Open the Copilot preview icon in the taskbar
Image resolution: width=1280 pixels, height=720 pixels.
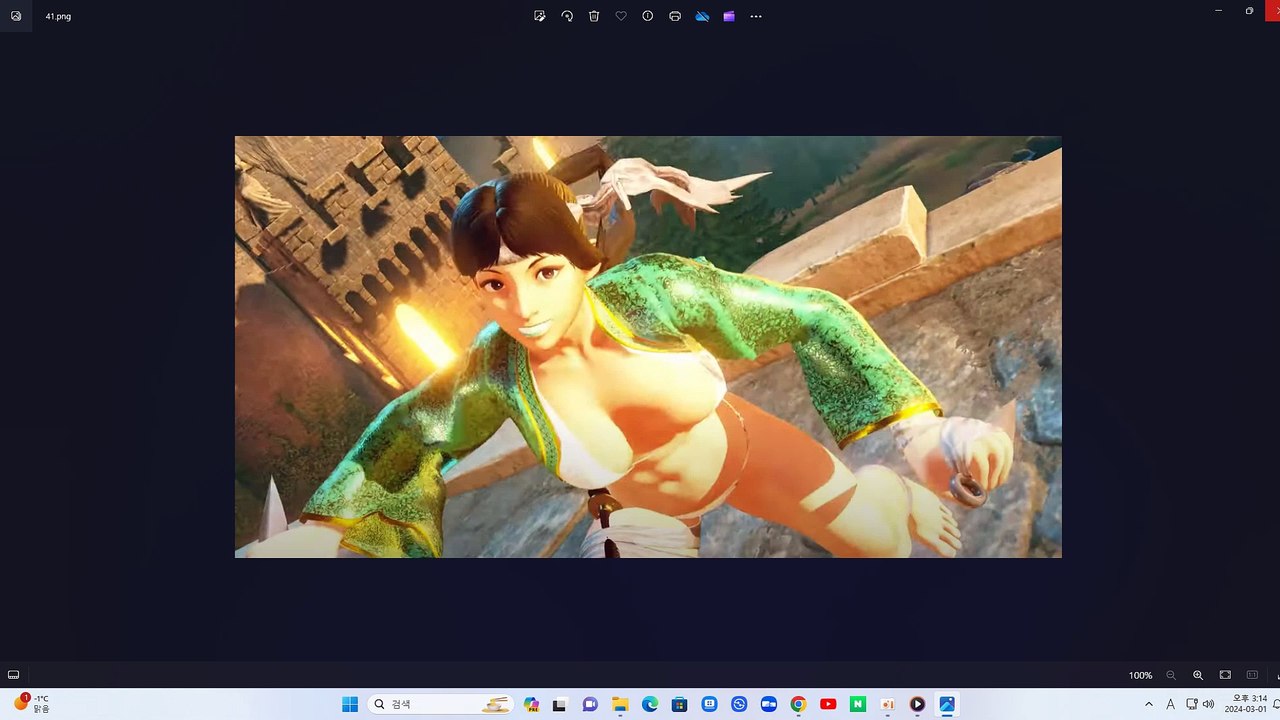tap(531, 704)
